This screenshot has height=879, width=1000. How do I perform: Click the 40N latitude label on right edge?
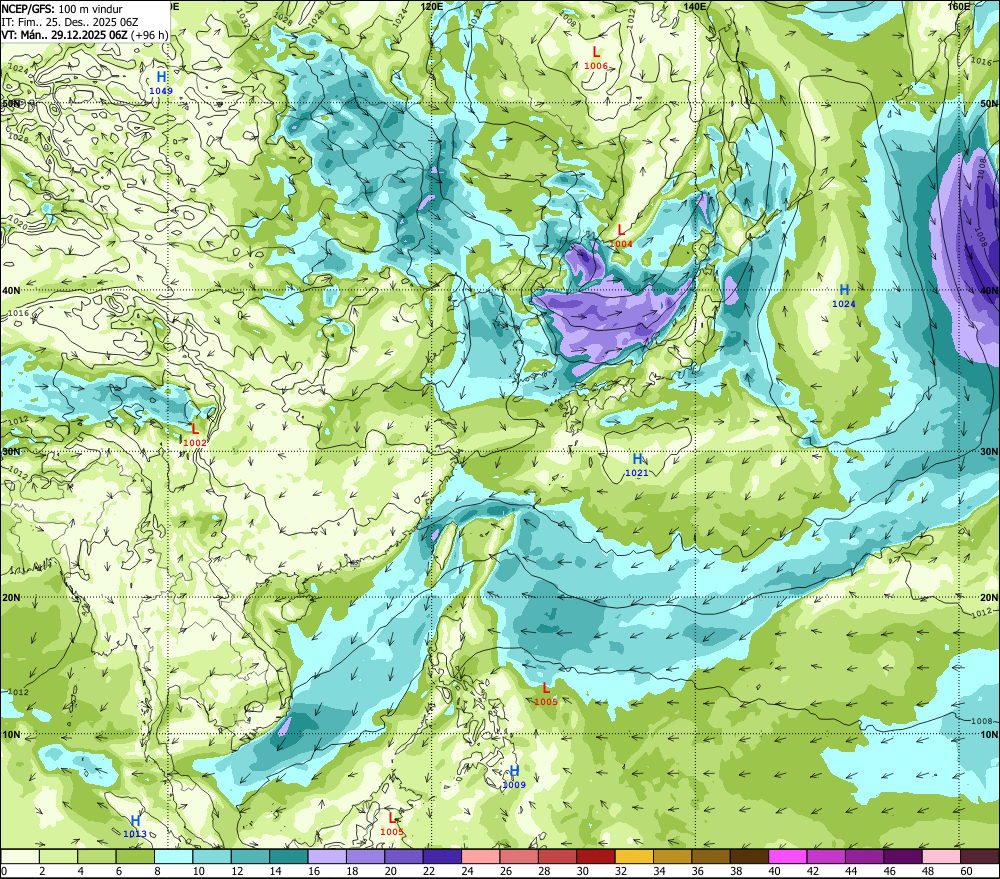pyautogui.click(x=989, y=290)
